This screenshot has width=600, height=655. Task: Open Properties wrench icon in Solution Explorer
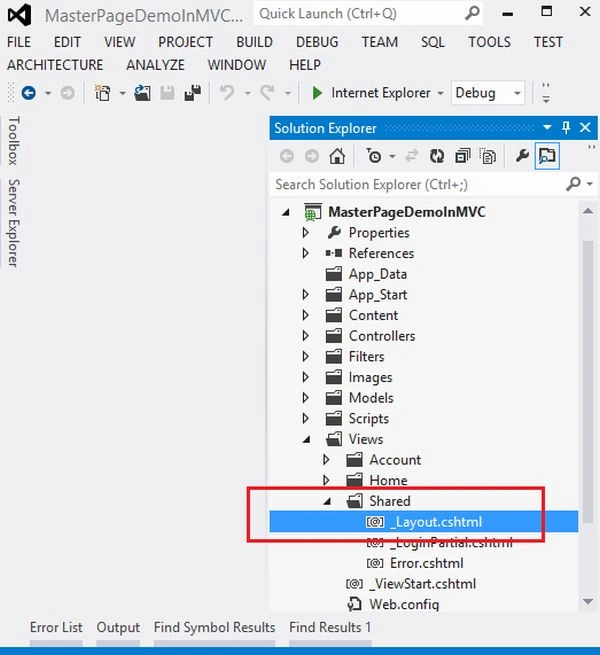click(522, 156)
